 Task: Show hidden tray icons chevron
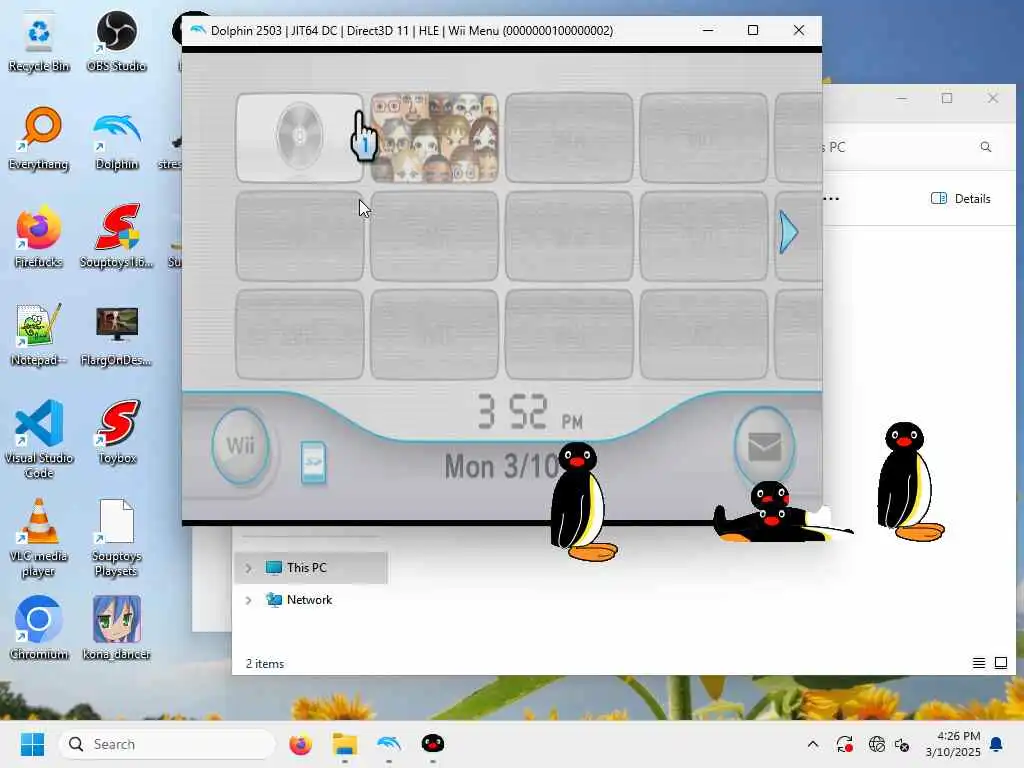[x=813, y=744]
